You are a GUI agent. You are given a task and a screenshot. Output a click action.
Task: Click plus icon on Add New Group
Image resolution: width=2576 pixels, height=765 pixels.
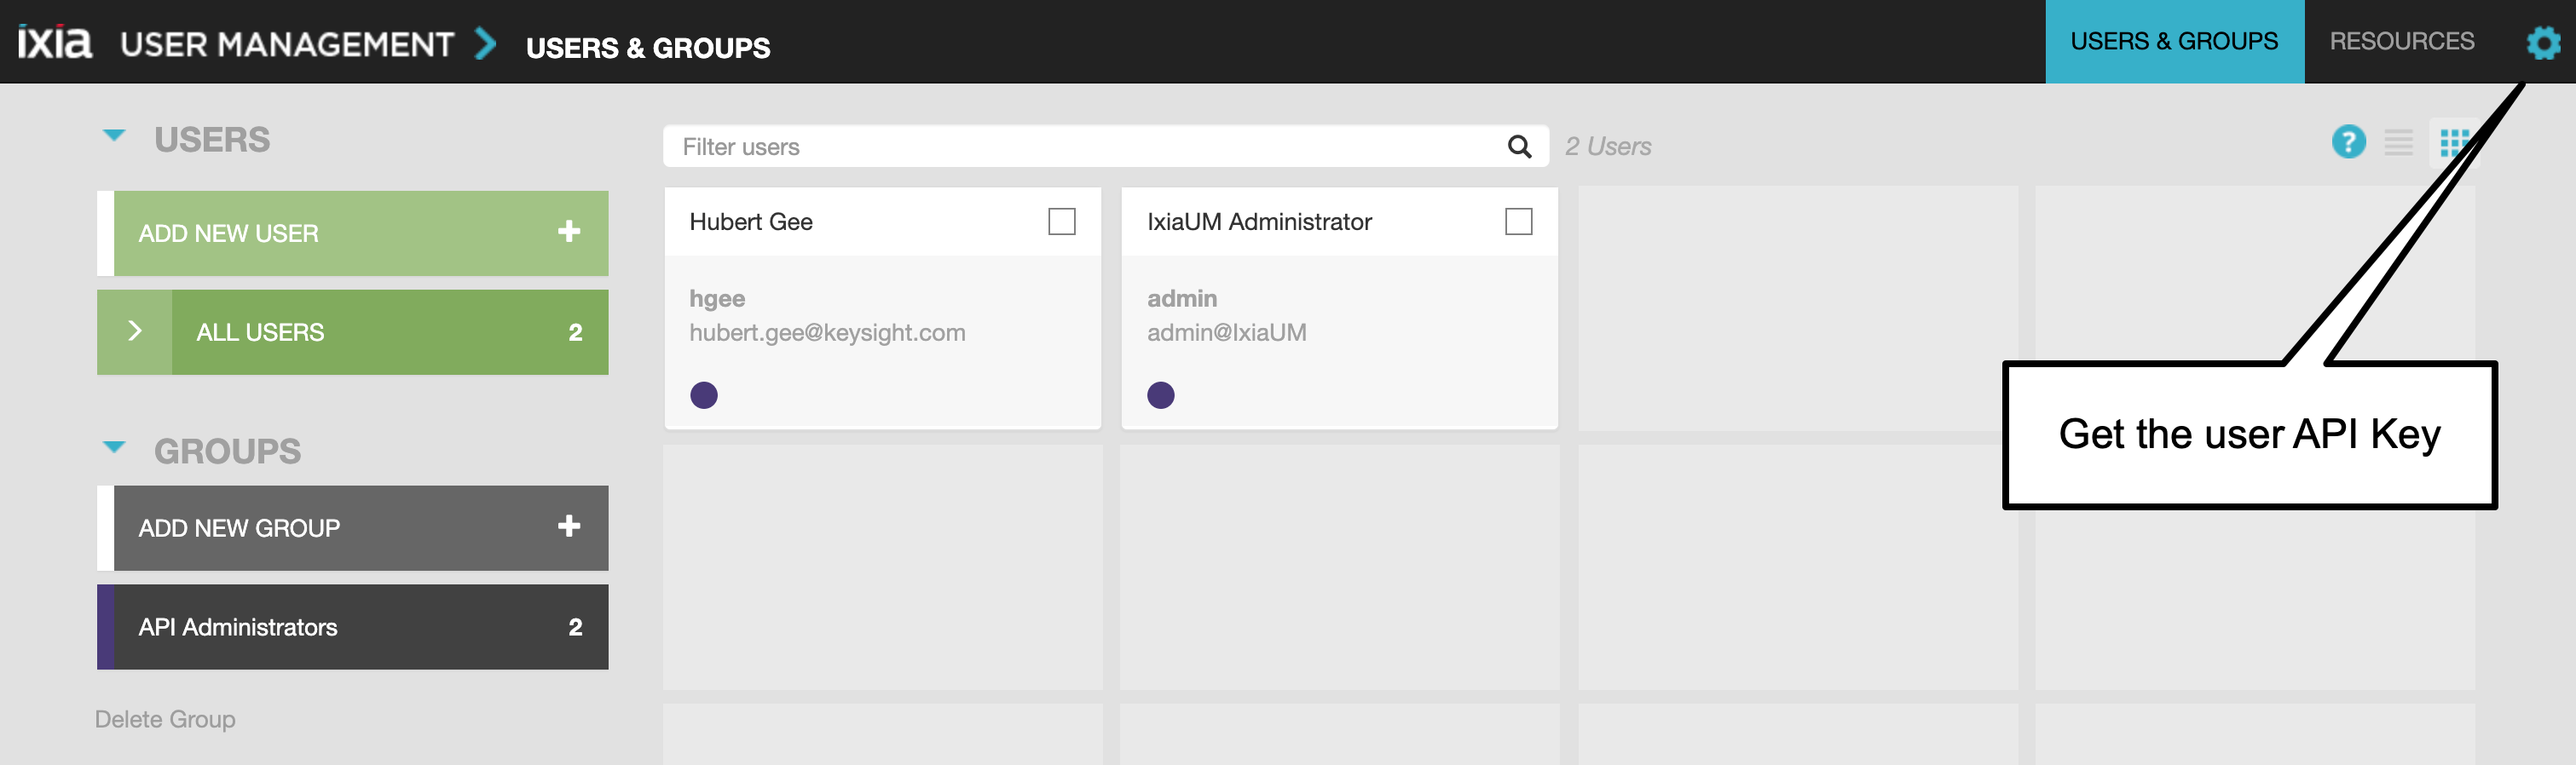569,527
